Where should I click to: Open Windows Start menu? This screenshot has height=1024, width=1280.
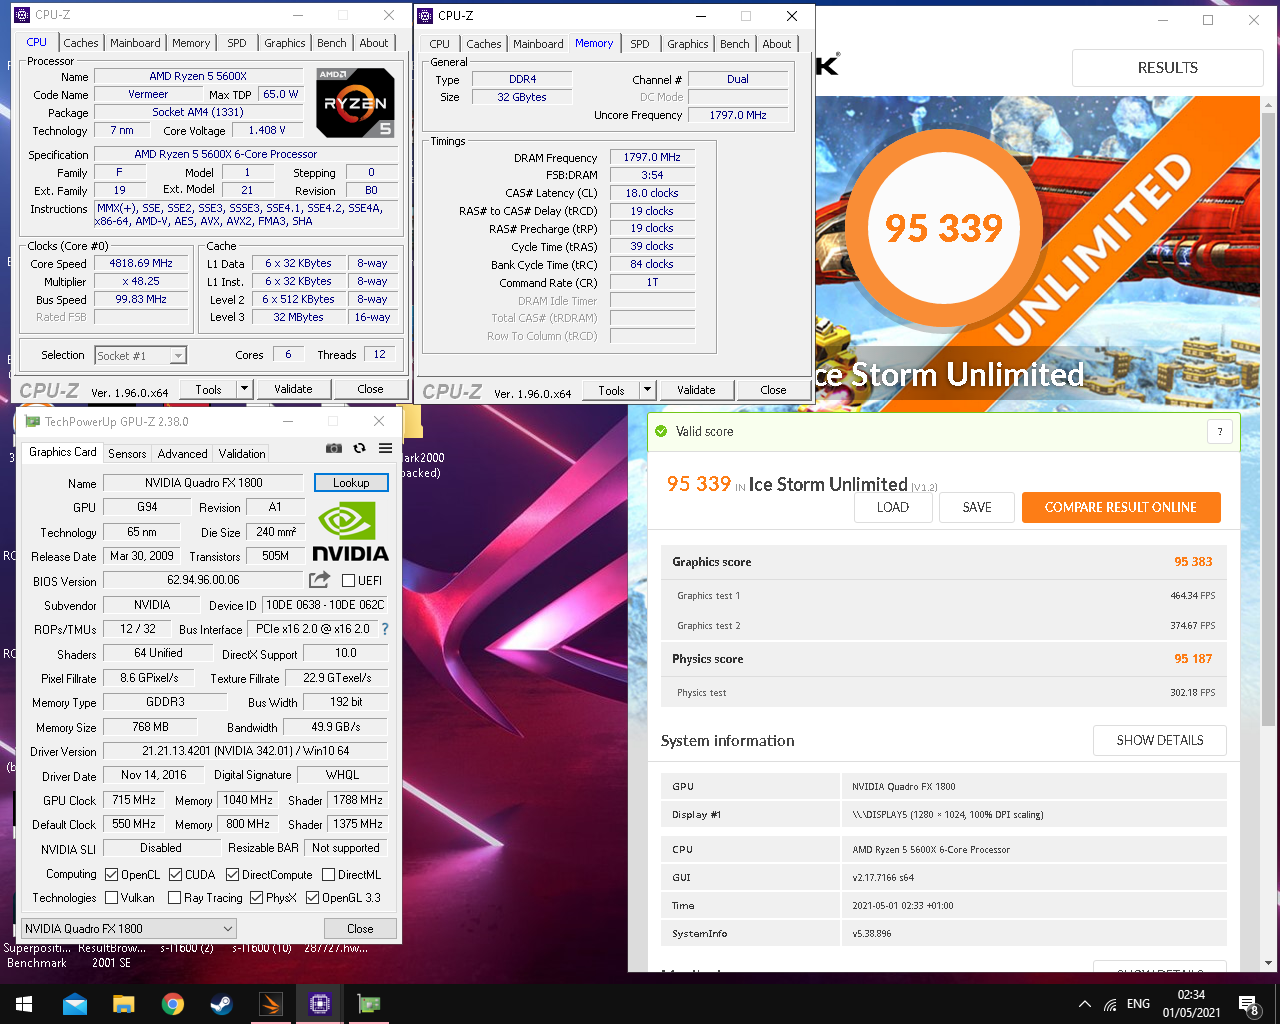point(24,1004)
